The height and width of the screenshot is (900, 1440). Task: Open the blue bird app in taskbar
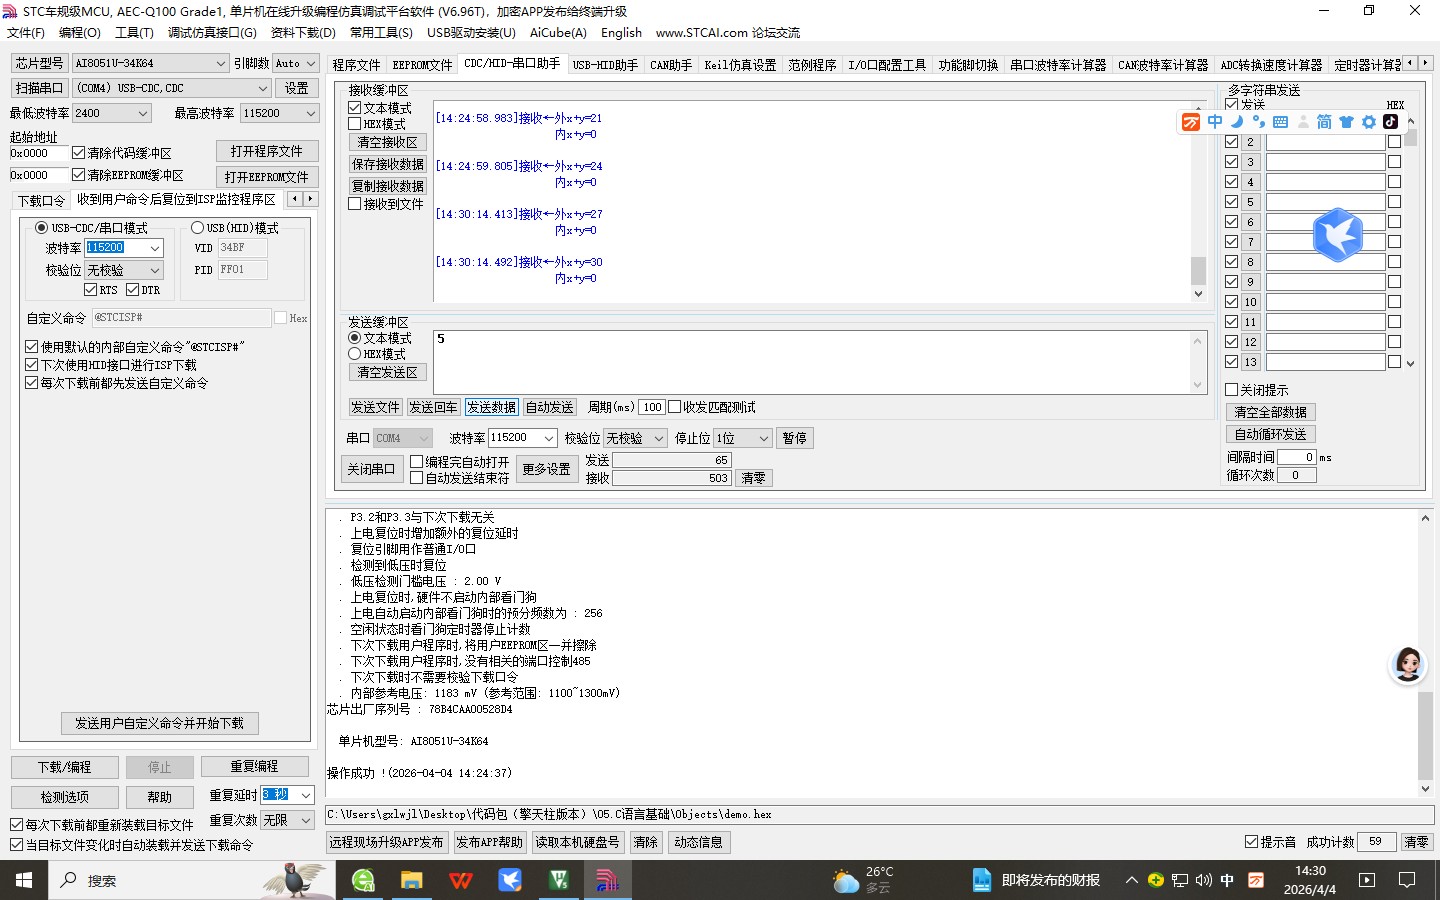click(x=510, y=880)
